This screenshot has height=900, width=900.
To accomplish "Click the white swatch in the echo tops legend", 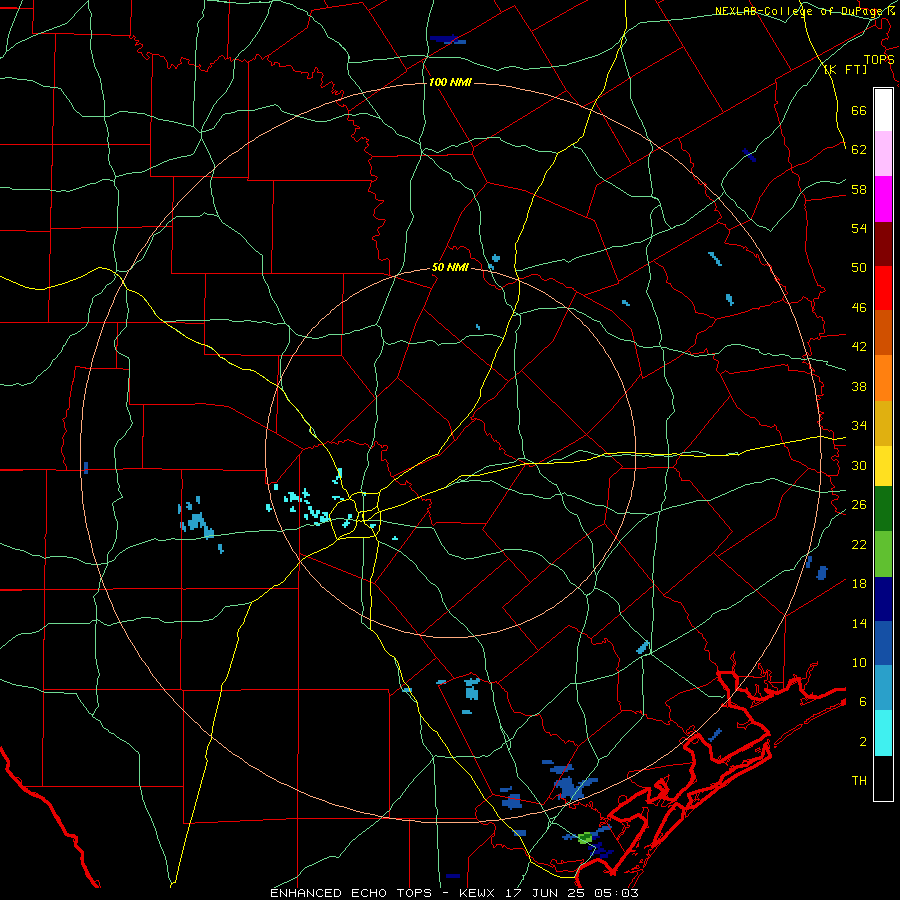I will point(883,110).
